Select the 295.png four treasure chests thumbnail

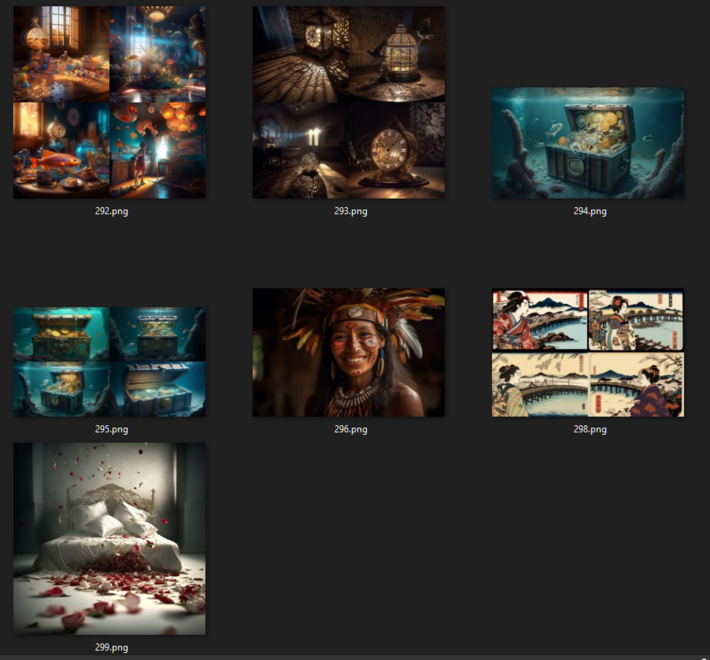(109, 362)
